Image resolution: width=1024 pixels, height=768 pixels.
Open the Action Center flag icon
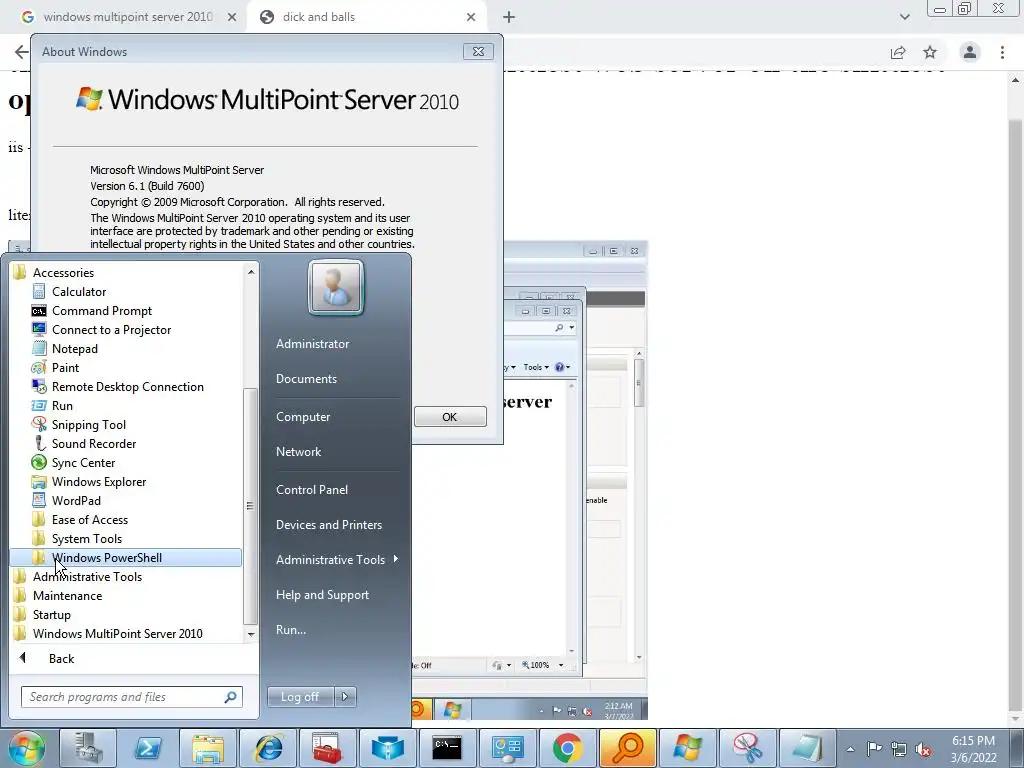[x=874, y=749]
